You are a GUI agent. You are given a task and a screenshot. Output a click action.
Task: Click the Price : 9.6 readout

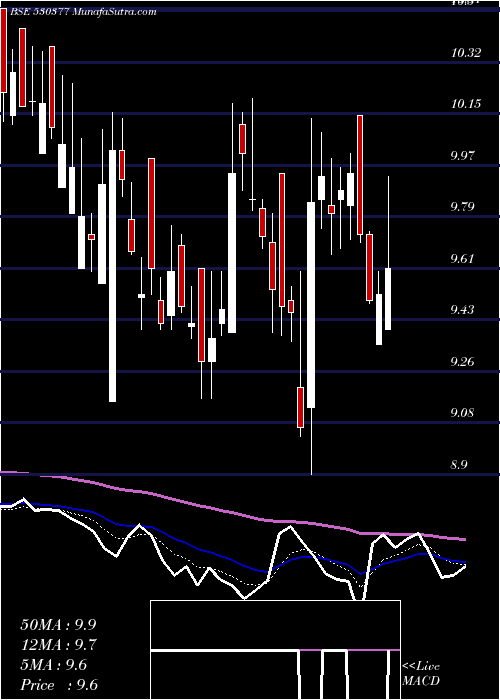point(59,685)
